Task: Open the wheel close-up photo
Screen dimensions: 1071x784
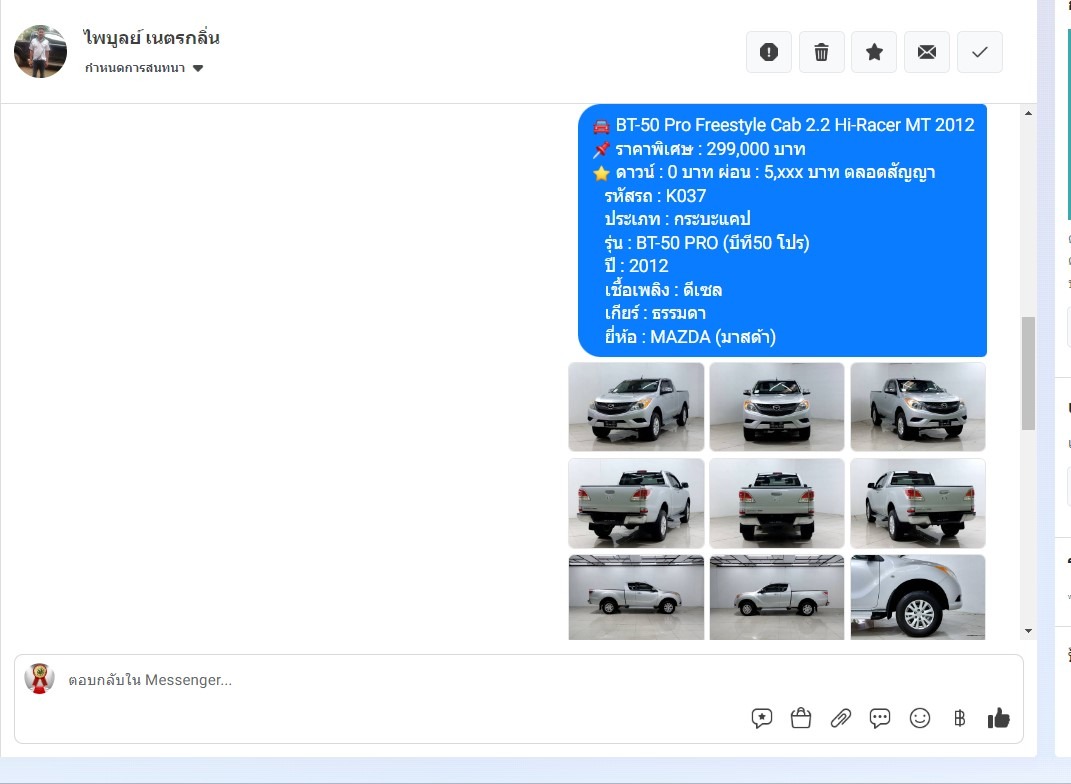Action: (918, 598)
